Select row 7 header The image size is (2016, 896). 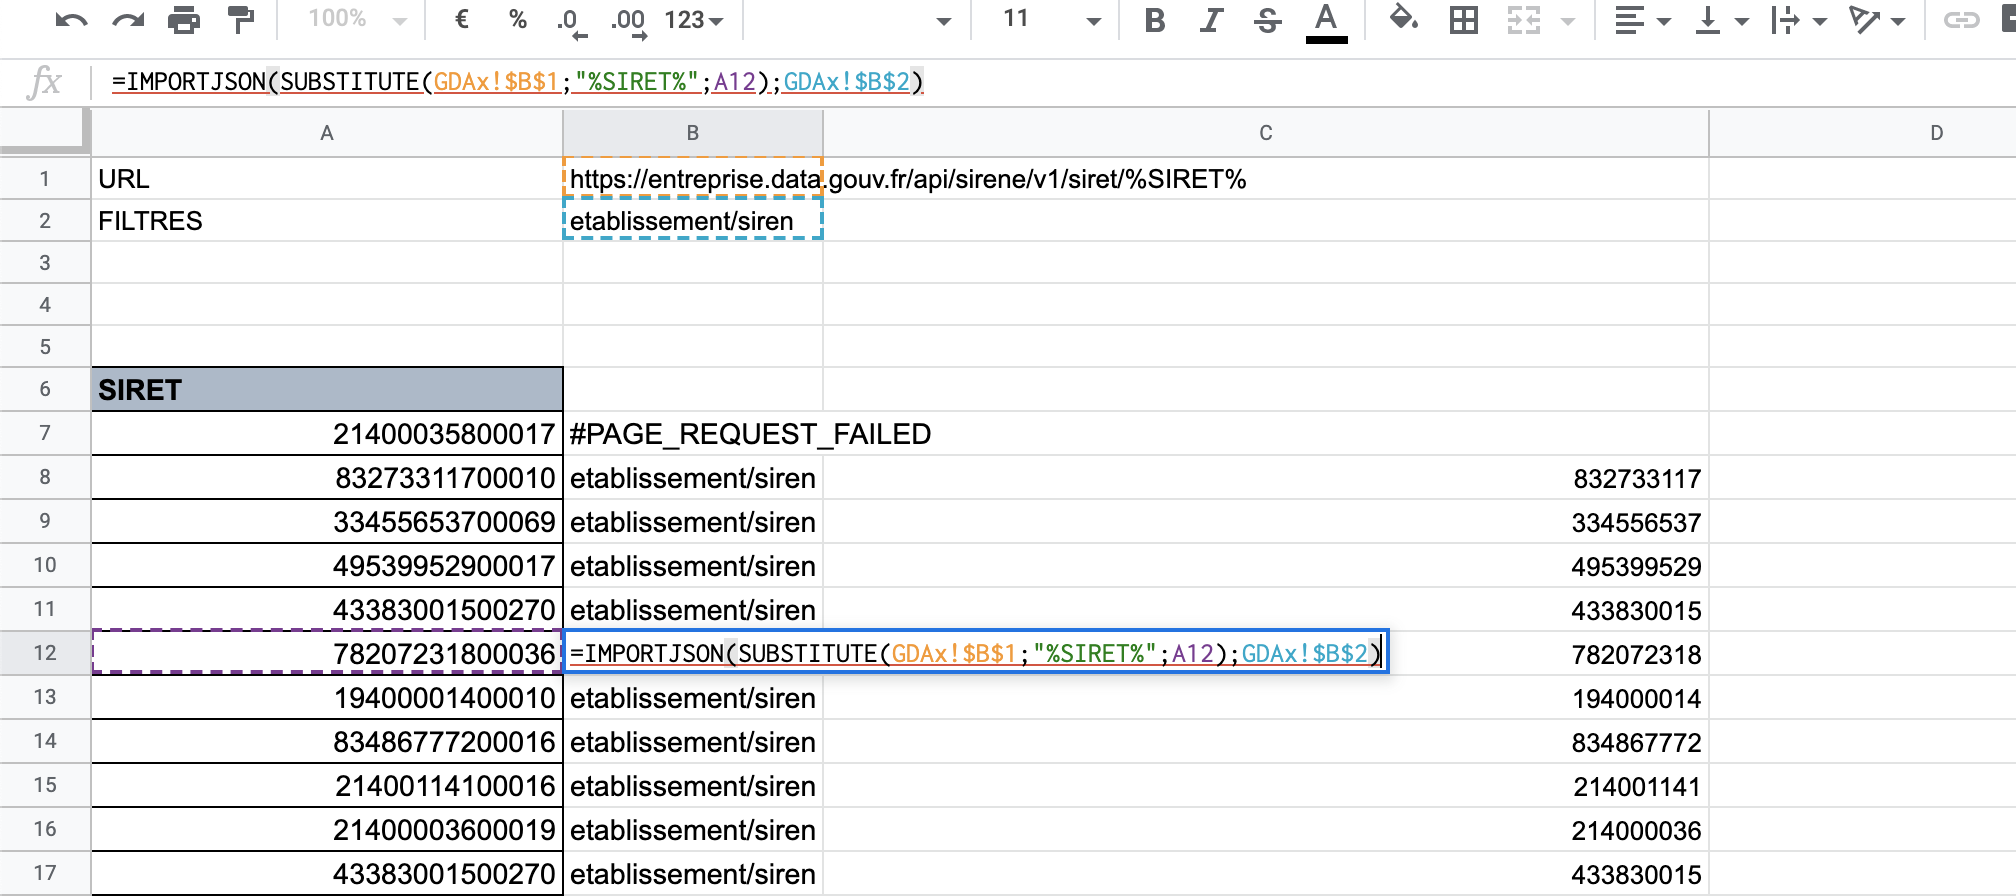45,433
